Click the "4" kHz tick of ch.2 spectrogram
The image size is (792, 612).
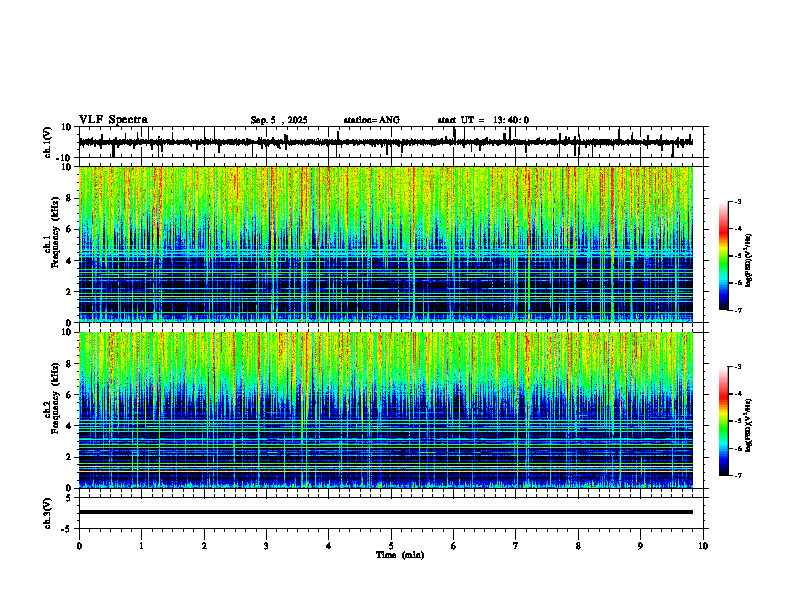click(x=69, y=426)
